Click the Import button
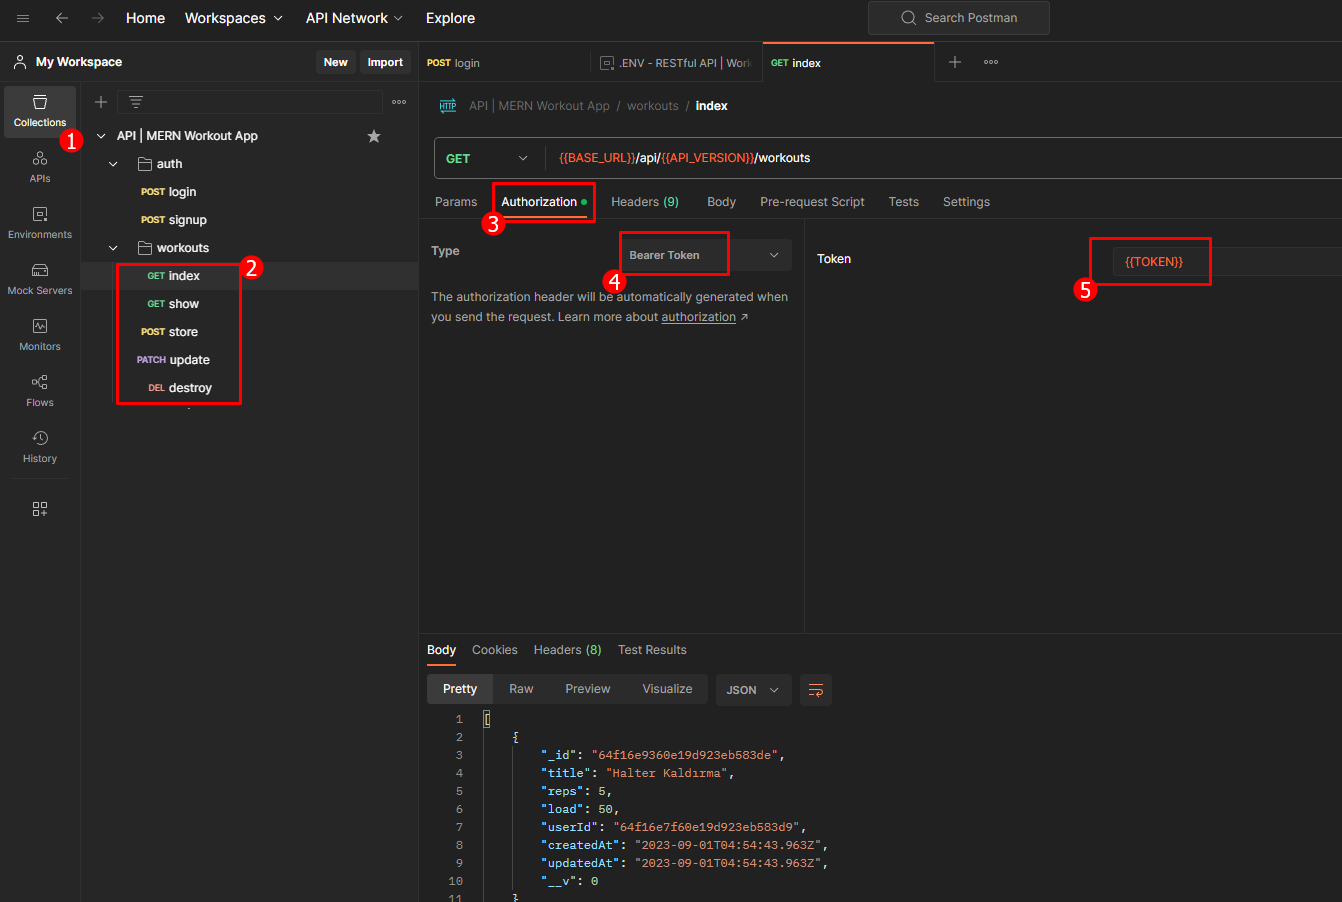The image size is (1342, 902). coord(385,62)
